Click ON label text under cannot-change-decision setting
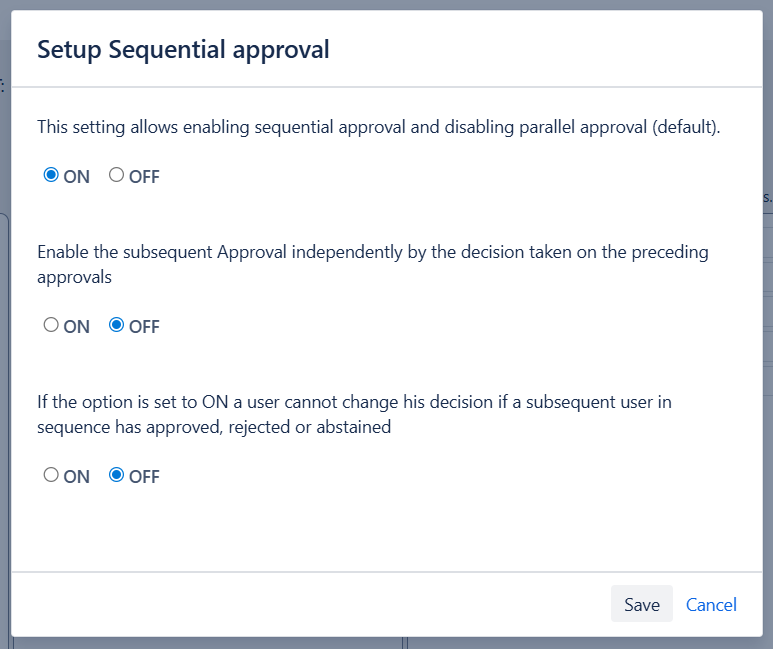Viewport: 773px width, 649px height. coord(77,477)
